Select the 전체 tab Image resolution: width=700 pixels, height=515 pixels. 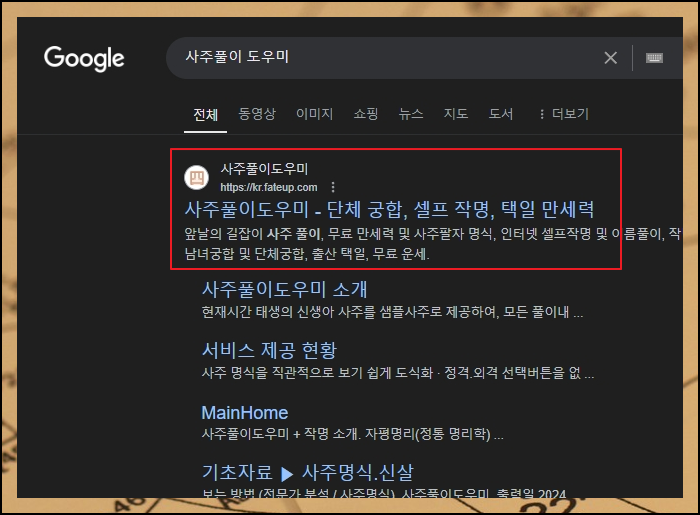click(205, 115)
